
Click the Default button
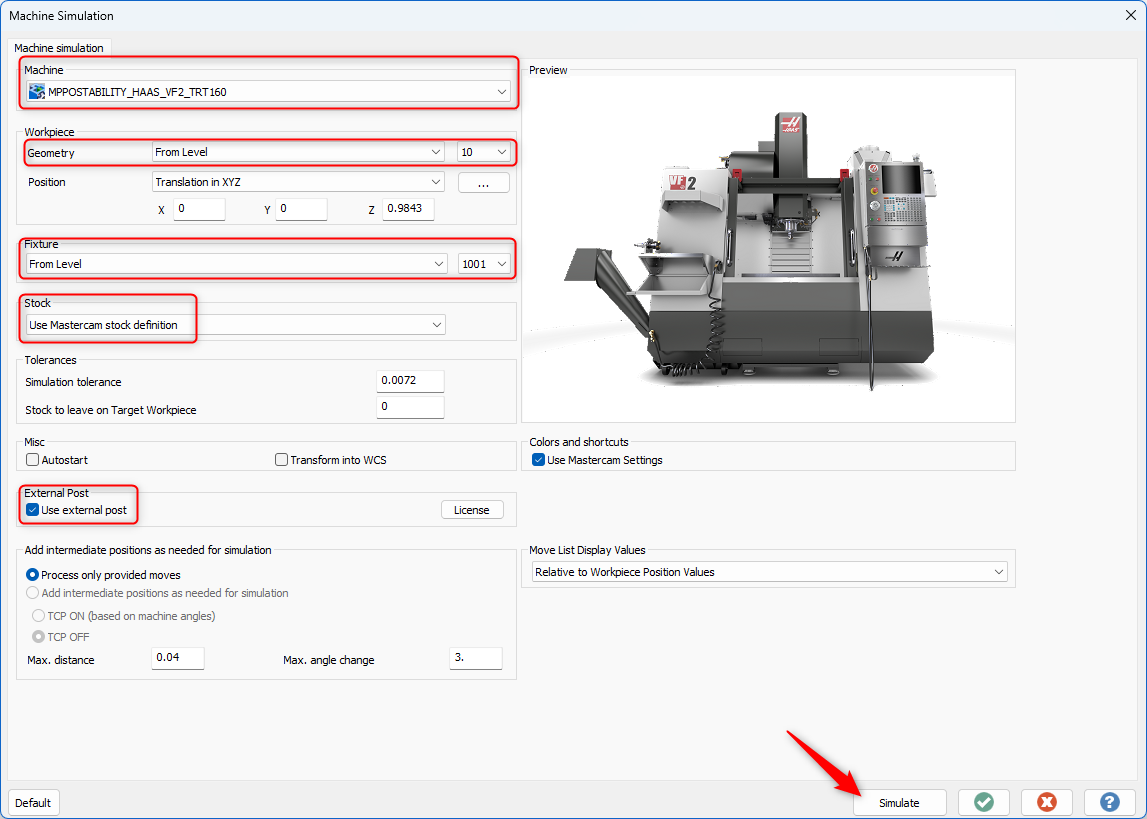click(x=33, y=802)
